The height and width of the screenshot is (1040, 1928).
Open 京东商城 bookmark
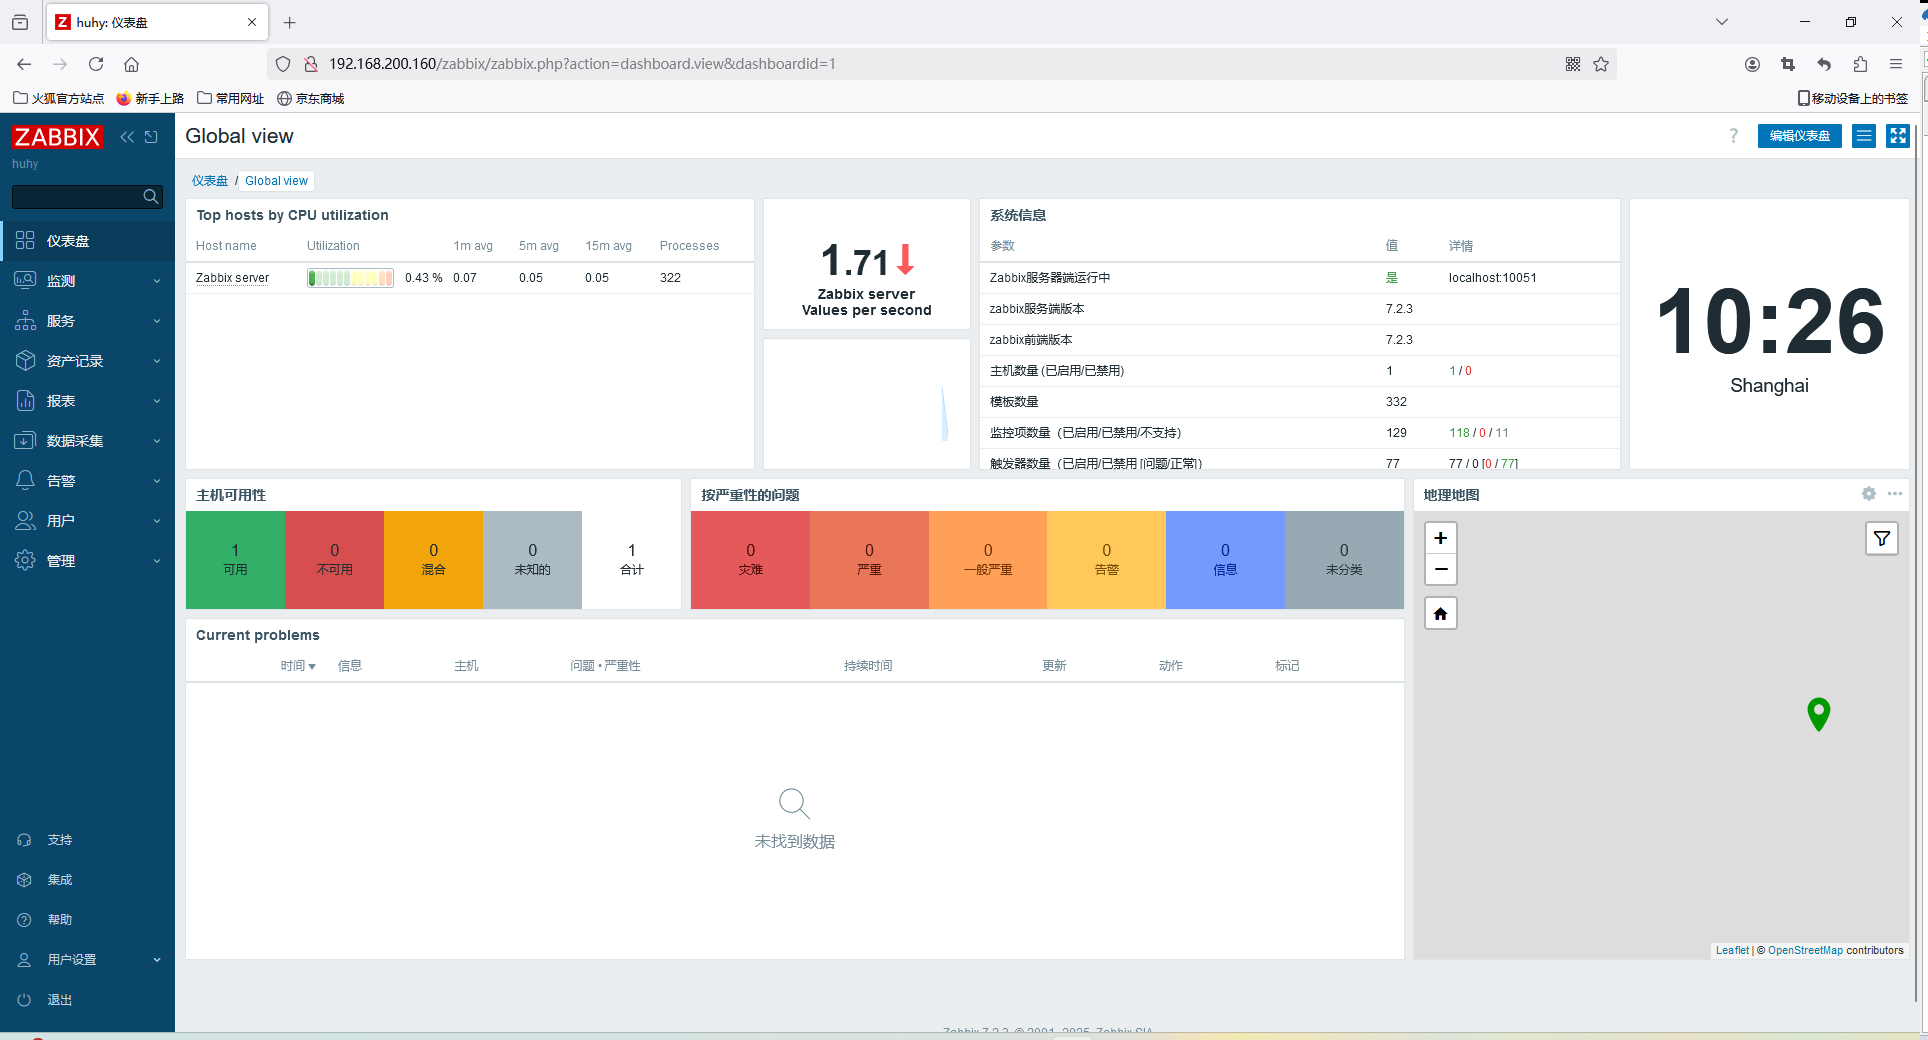(x=310, y=98)
